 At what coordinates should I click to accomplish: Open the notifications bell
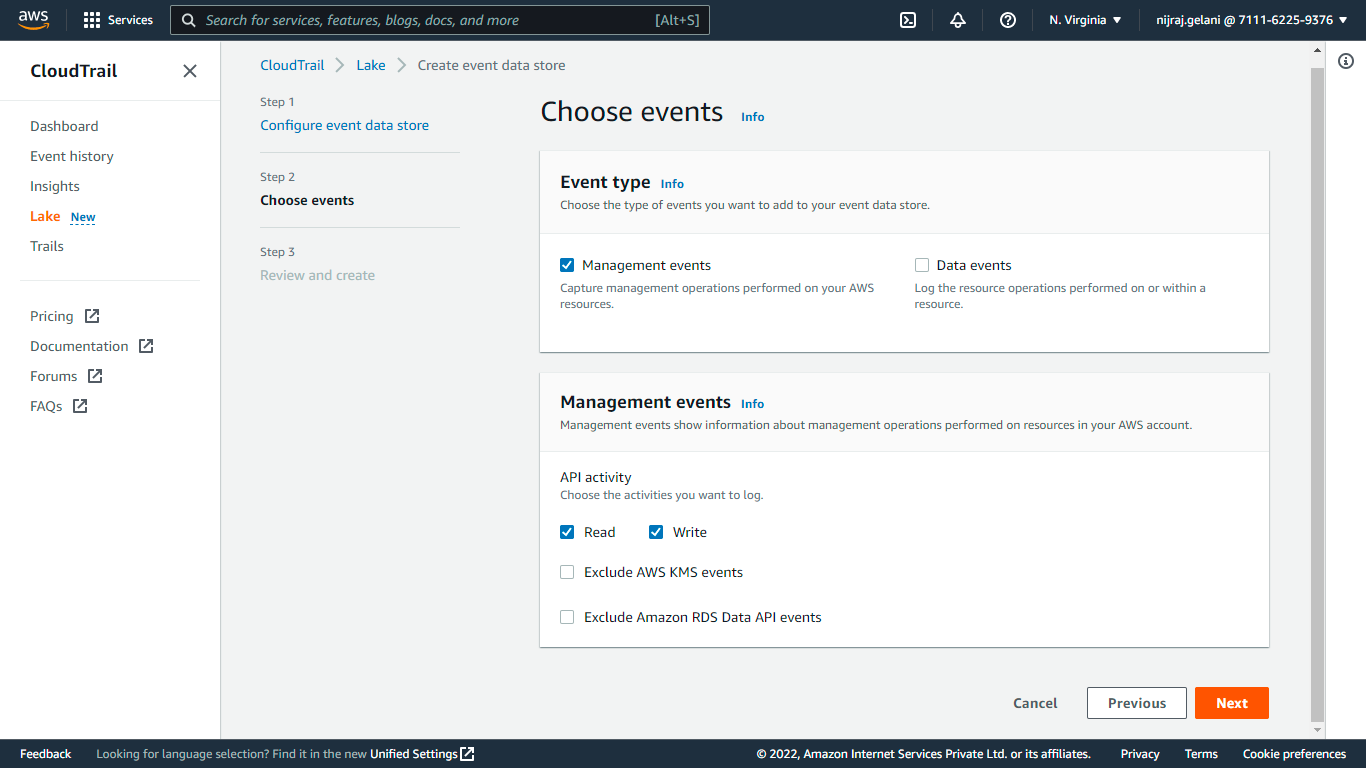click(x=957, y=19)
